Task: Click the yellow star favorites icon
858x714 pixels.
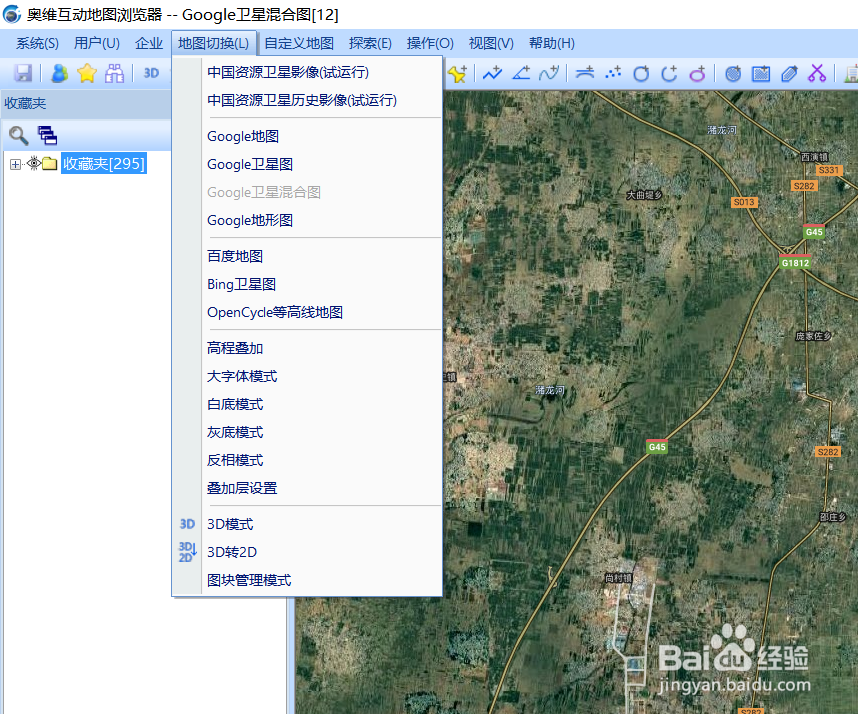Action: pos(87,73)
